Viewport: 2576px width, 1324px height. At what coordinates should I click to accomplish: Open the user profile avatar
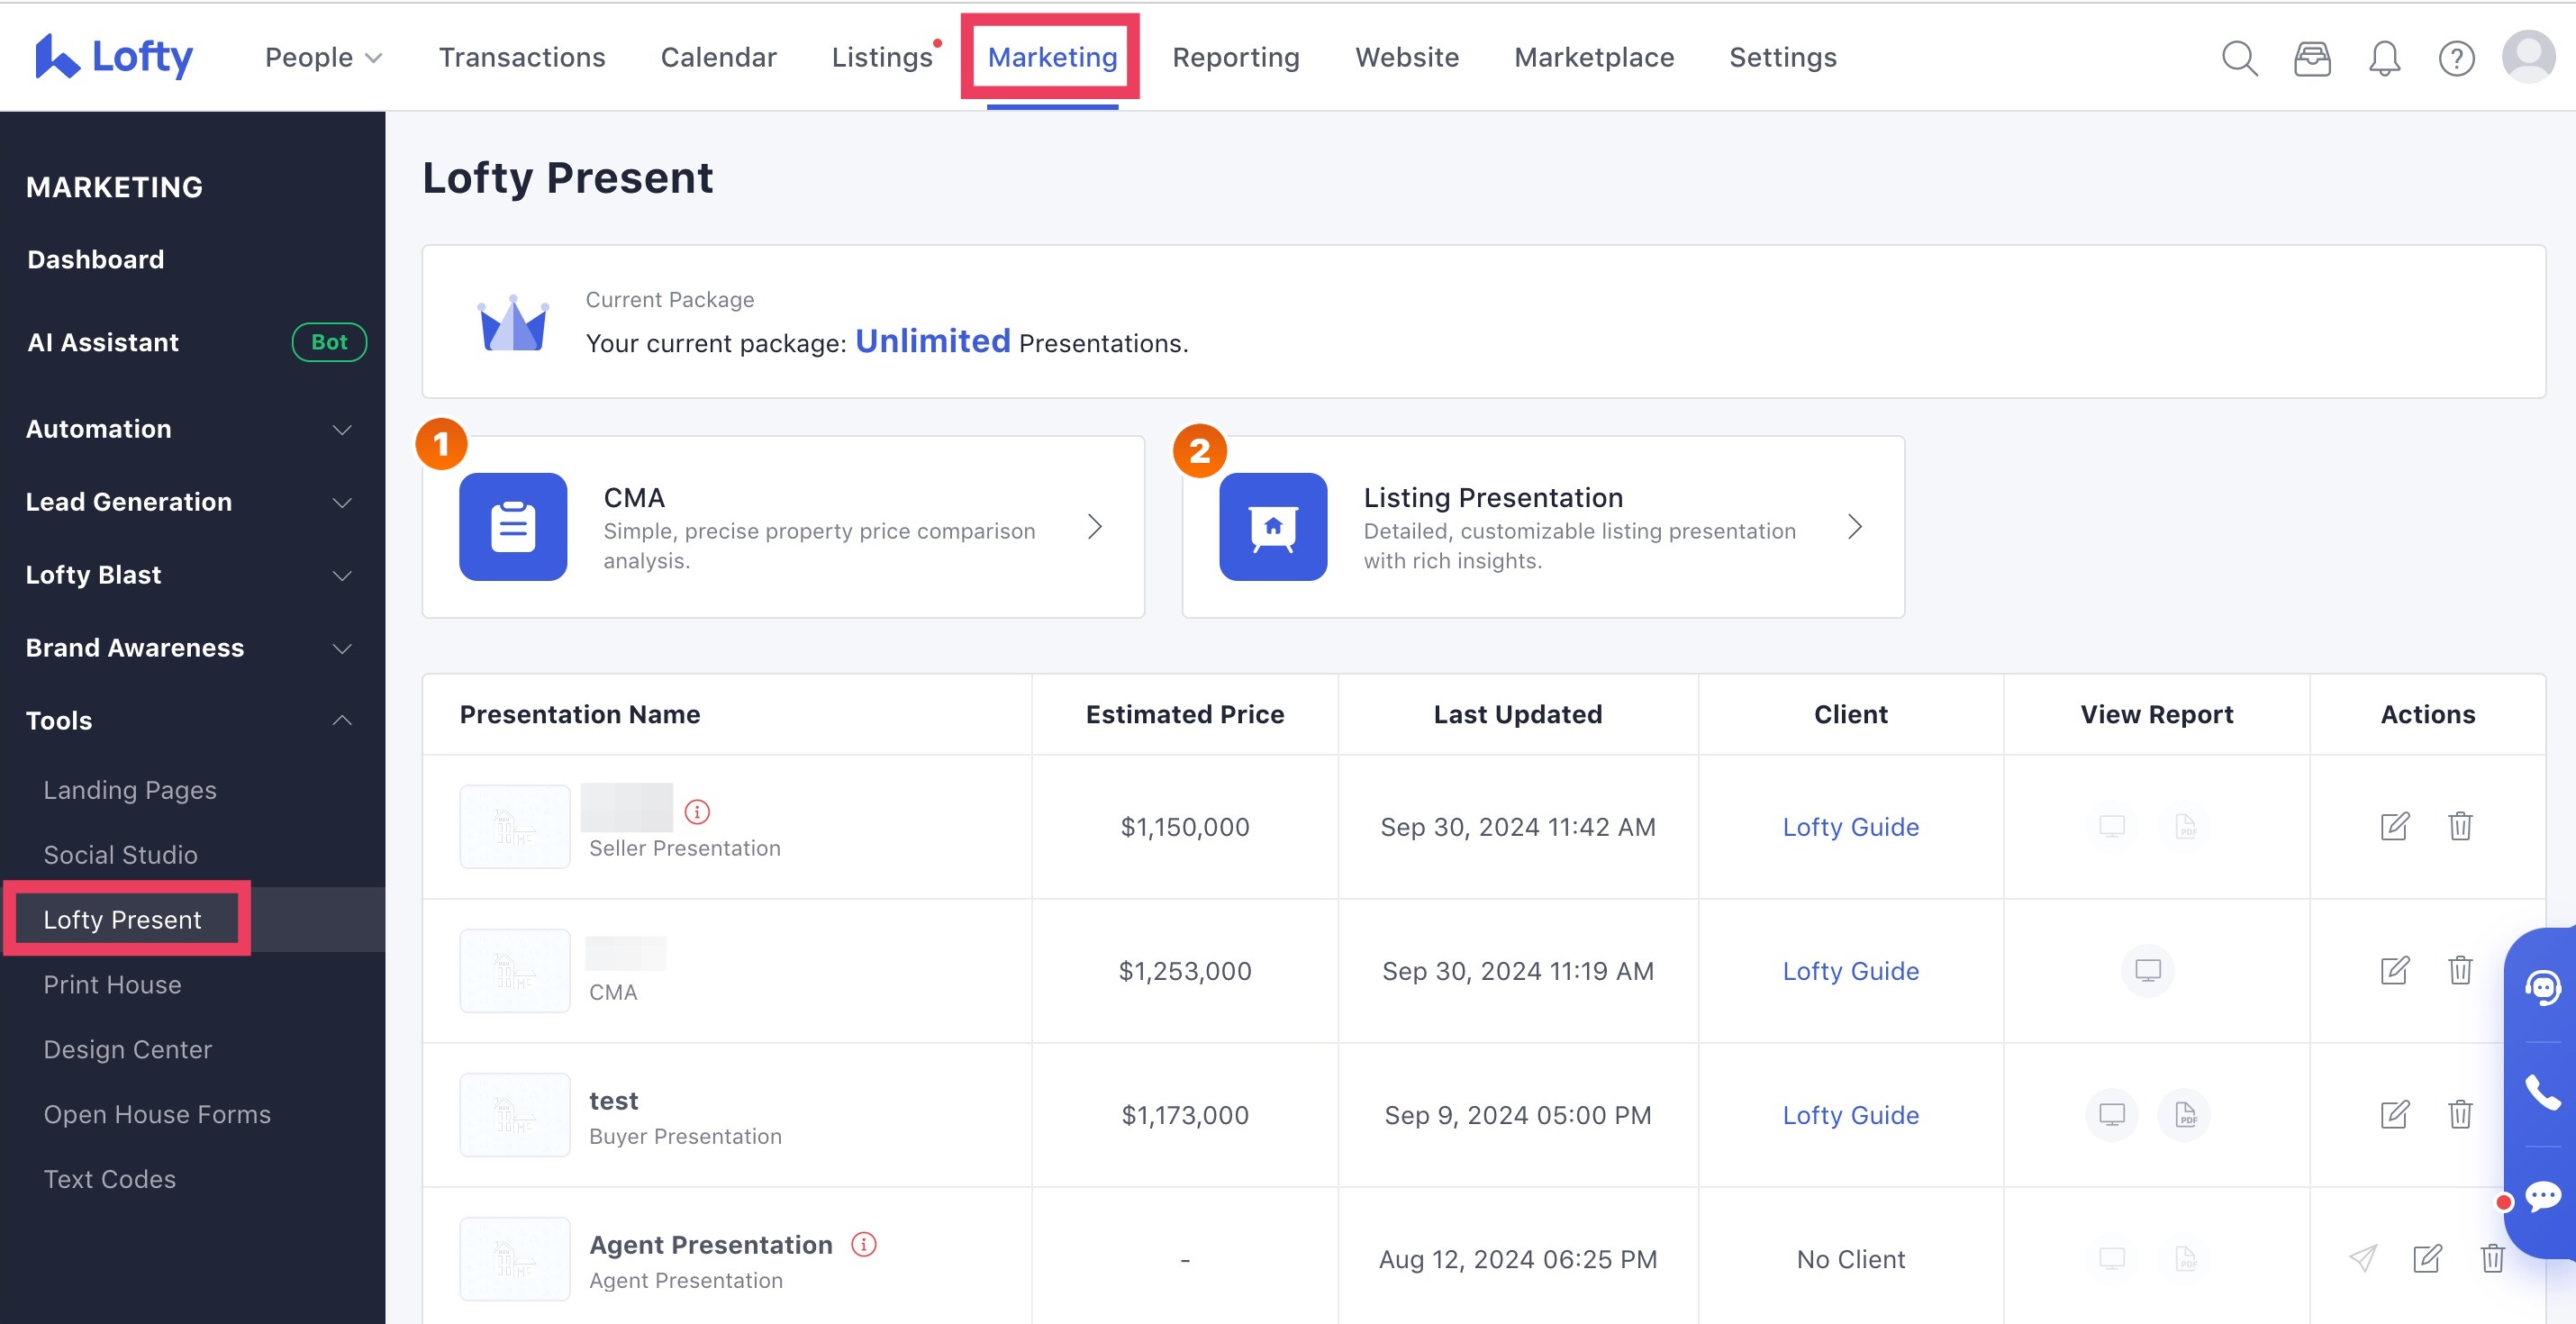[2528, 57]
